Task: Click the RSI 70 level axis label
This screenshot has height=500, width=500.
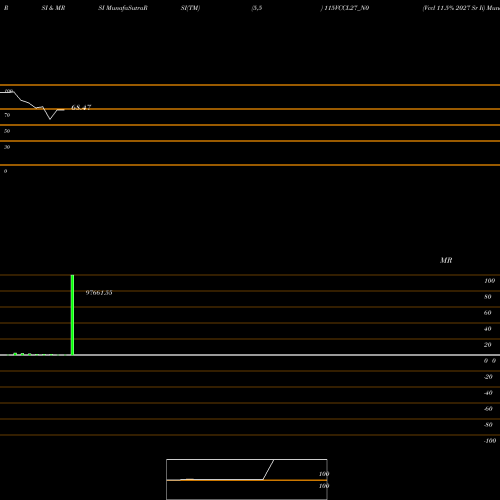Action: (x=7, y=115)
